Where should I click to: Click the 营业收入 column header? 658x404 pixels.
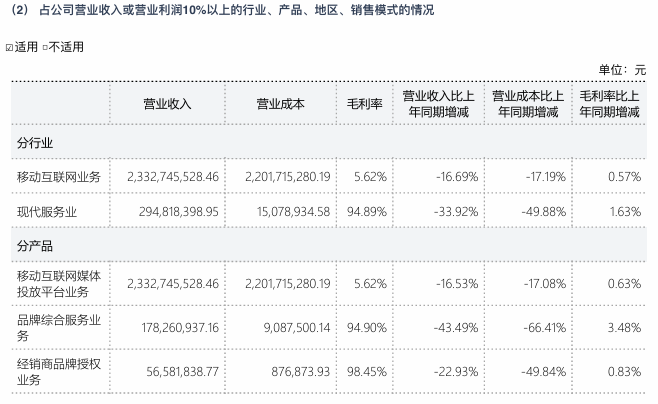pyautogui.click(x=167, y=103)
